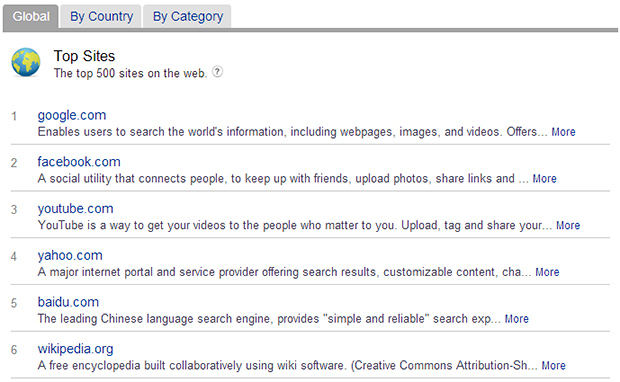Open the baidu.com link
Screen dimensions: 620x382
[x=68, y=302]
